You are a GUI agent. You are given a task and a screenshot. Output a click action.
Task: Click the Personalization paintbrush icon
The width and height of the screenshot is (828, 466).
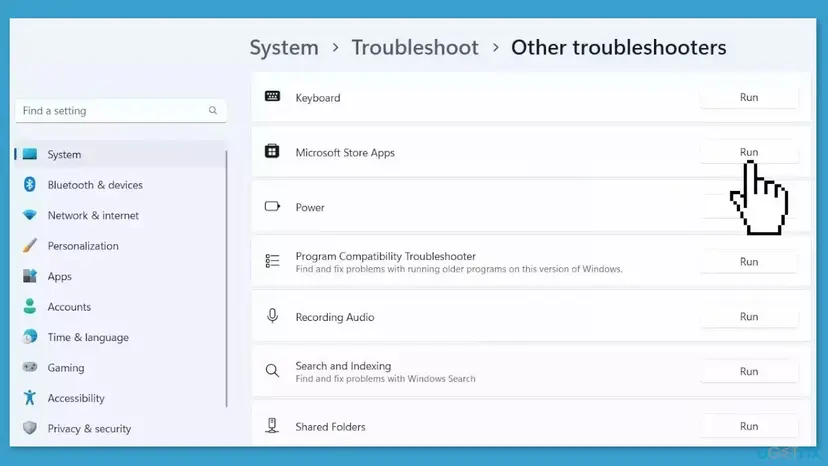point(30,245)
